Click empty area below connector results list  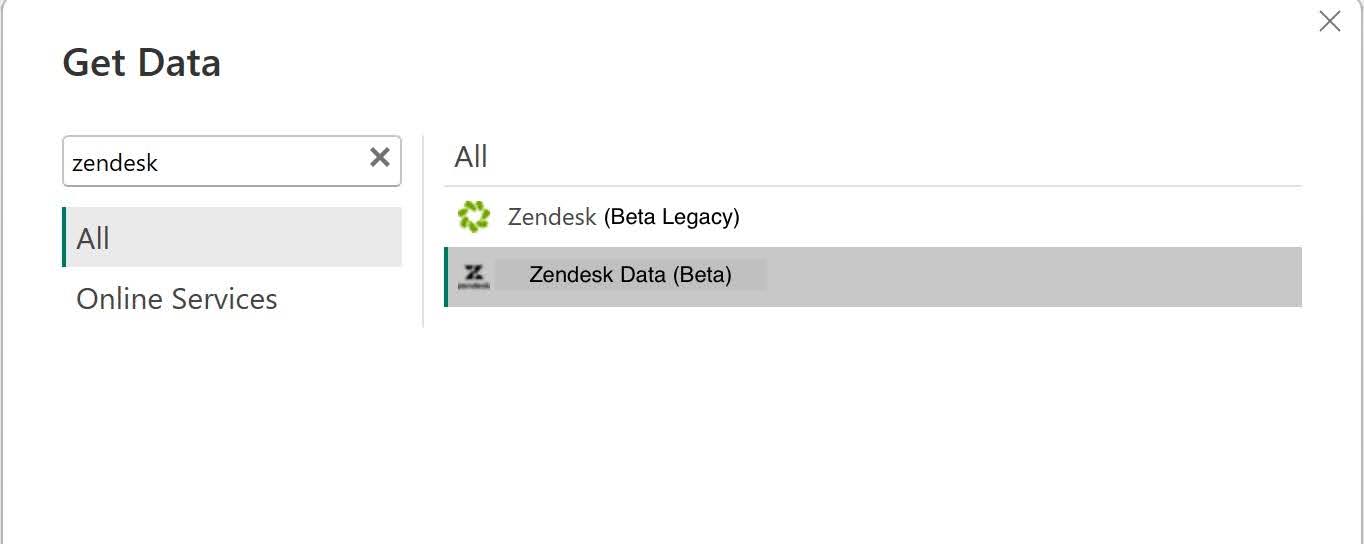point(870,420)
